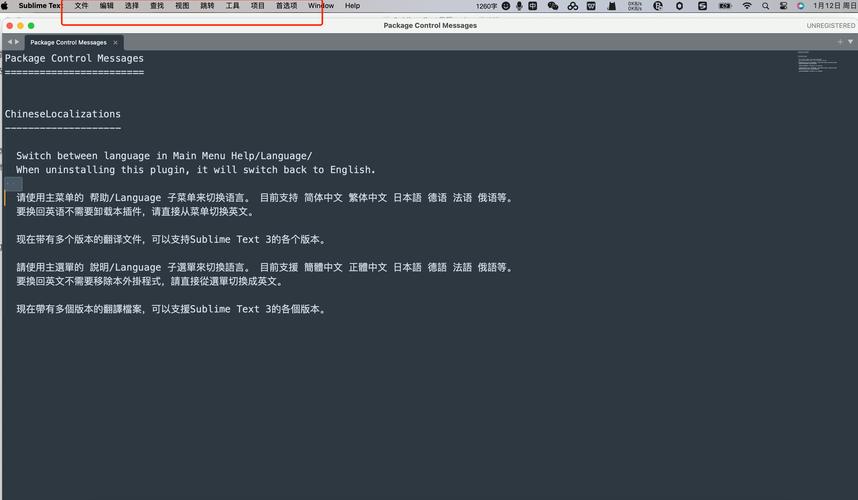Screen dimensions: 858x500
Task: Click line starting 請使用主選單的
Action: point(264,268)
